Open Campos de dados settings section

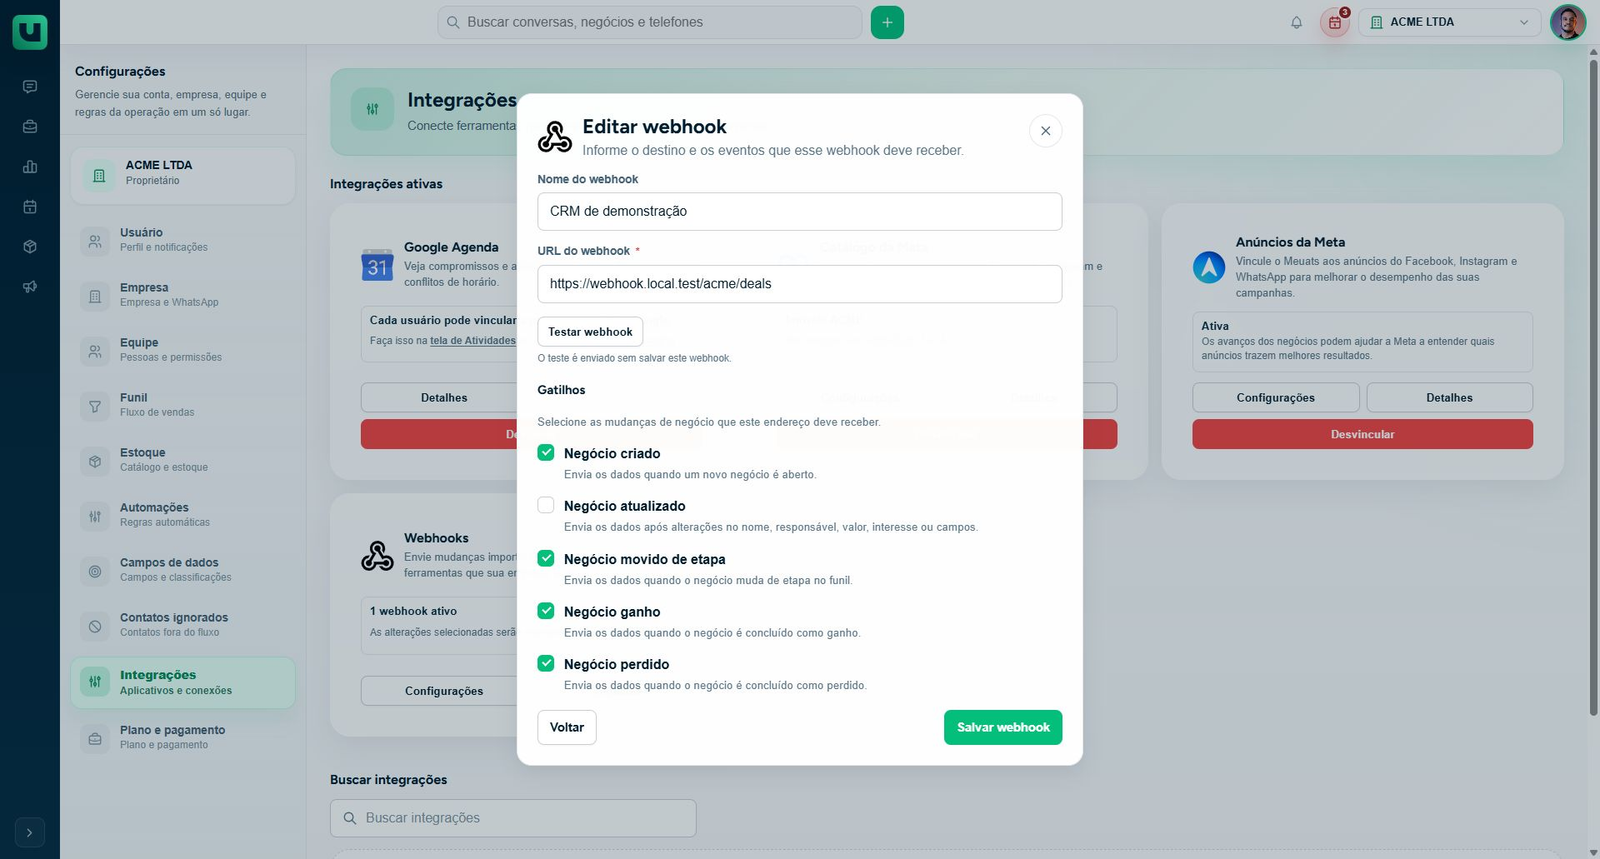(183, 570)
